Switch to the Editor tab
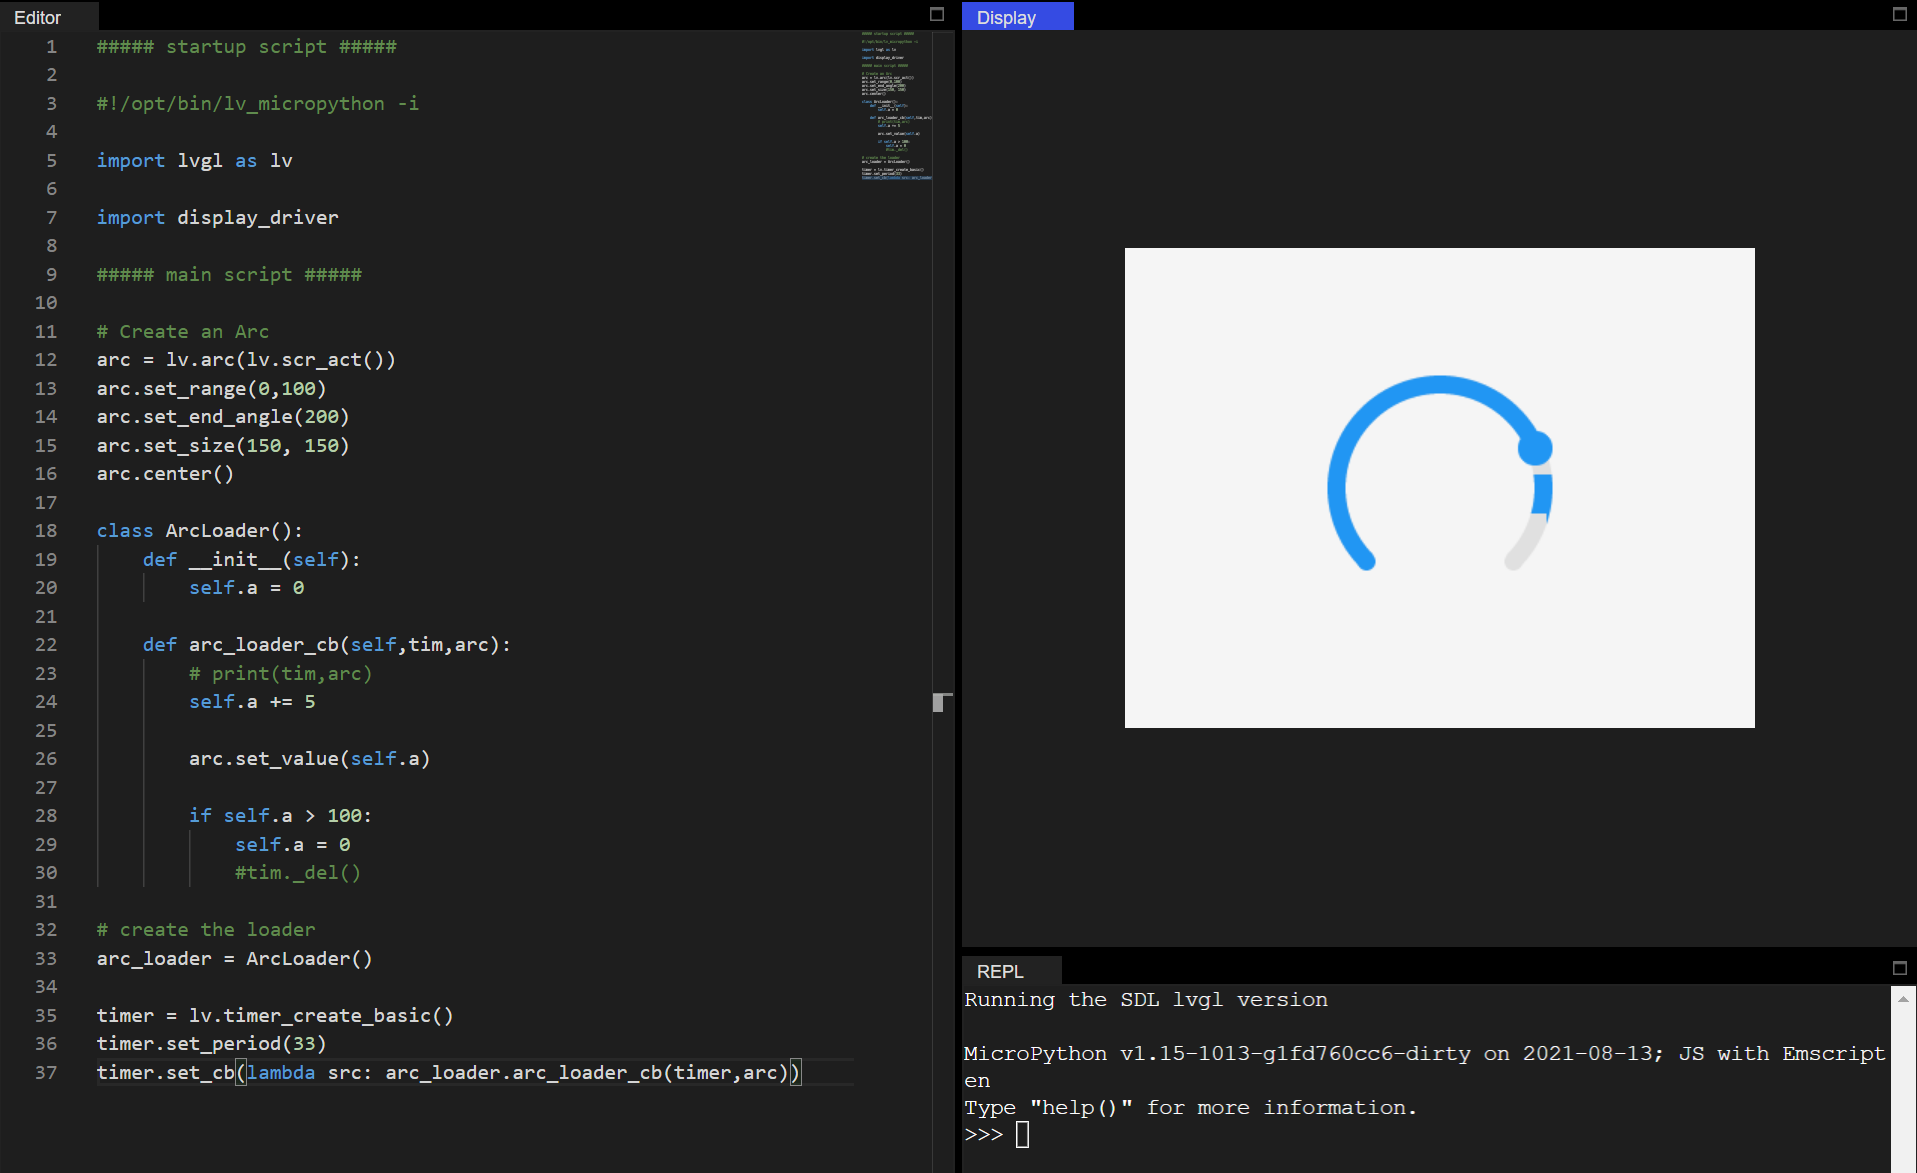 [x=38, y=17]
